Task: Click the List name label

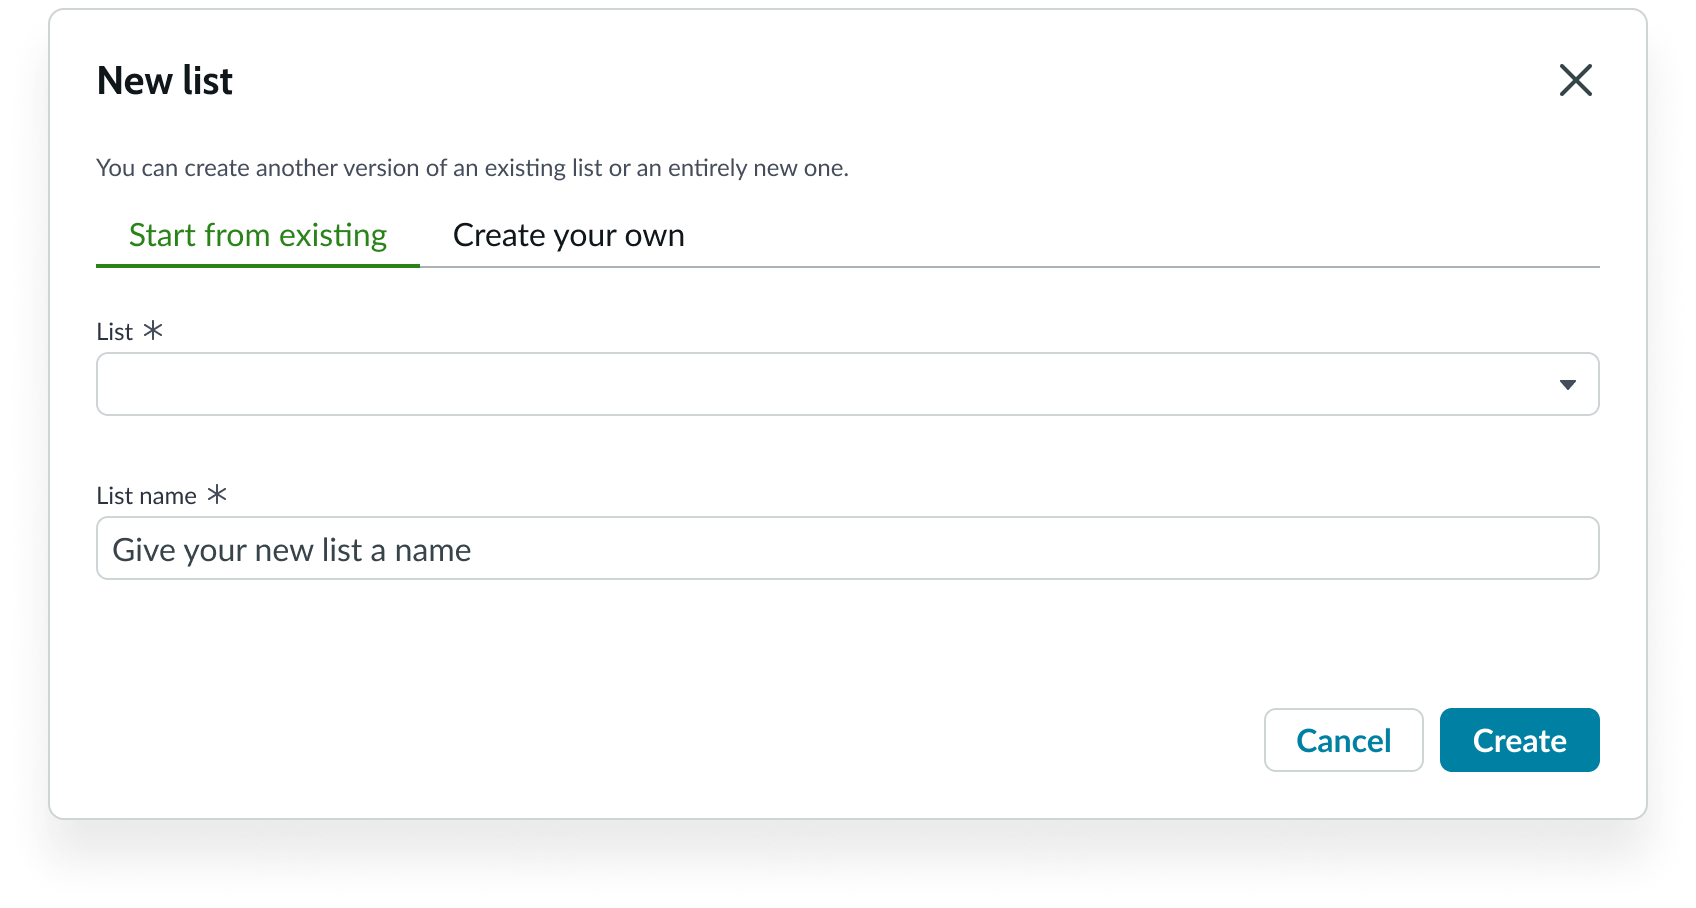Action: coord(146,494)
